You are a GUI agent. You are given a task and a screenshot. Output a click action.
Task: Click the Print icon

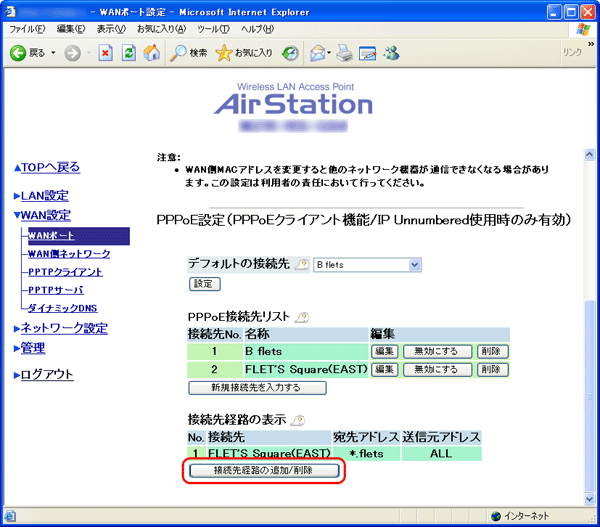(x=344, y=53)
